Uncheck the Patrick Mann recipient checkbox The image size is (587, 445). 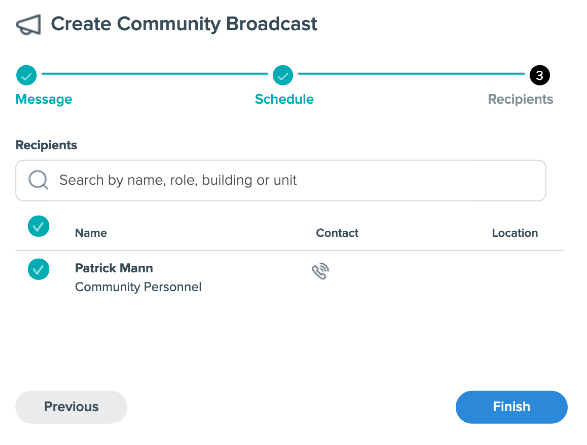click(x=39, y=269)
